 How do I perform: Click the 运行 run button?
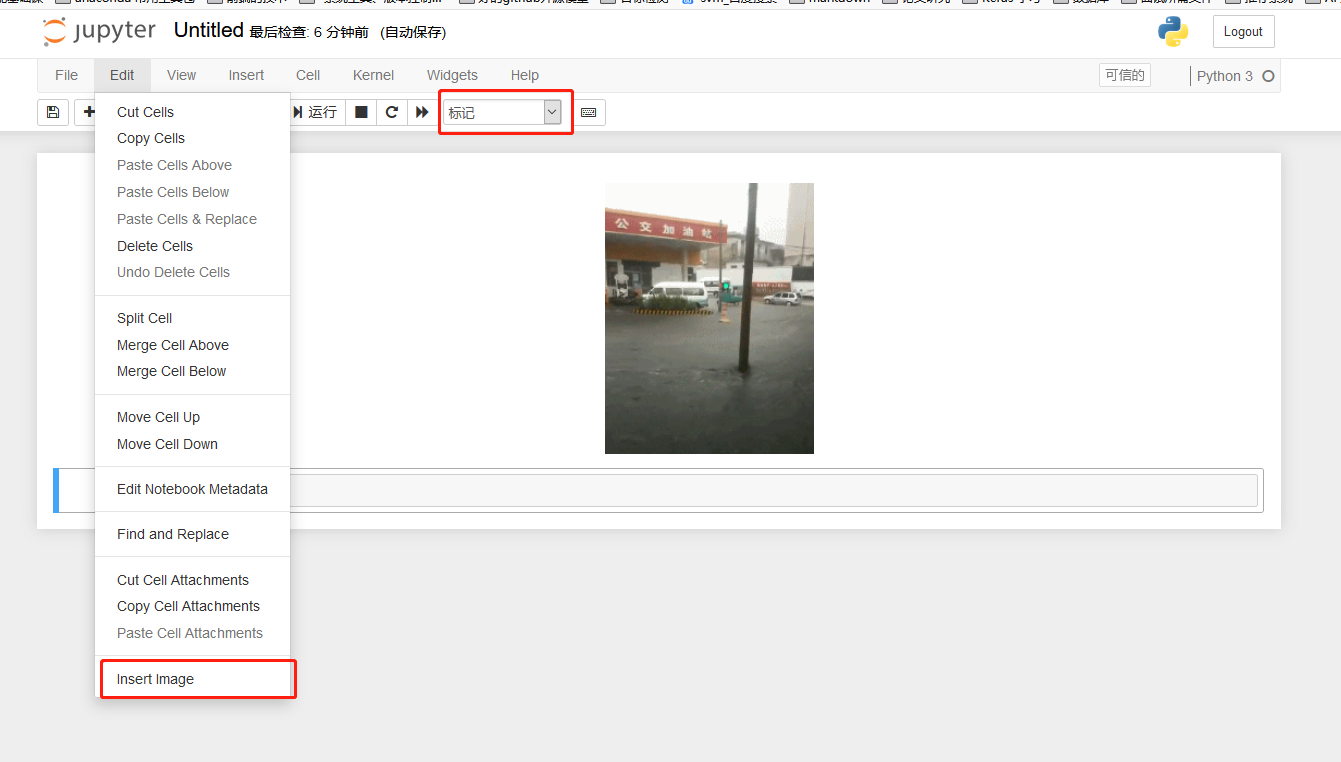tap(315, 112)
